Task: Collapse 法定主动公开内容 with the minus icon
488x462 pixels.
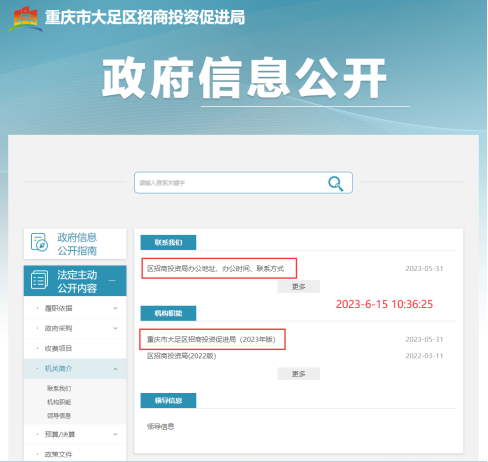Action: point(112,281)
